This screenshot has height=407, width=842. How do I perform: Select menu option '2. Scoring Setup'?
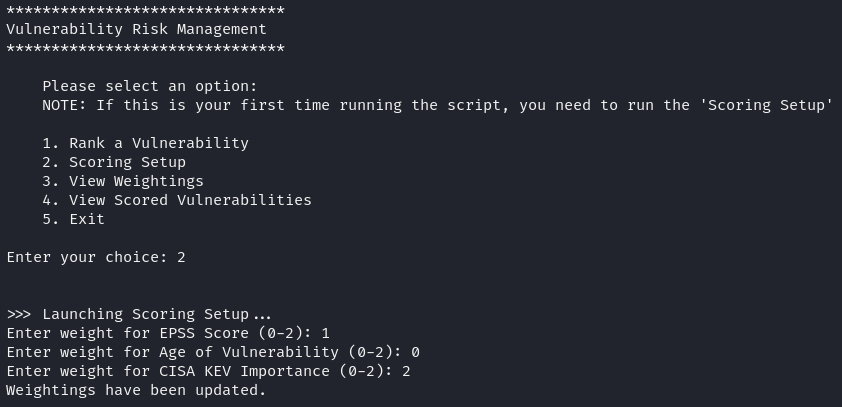[x=114, y=162]
